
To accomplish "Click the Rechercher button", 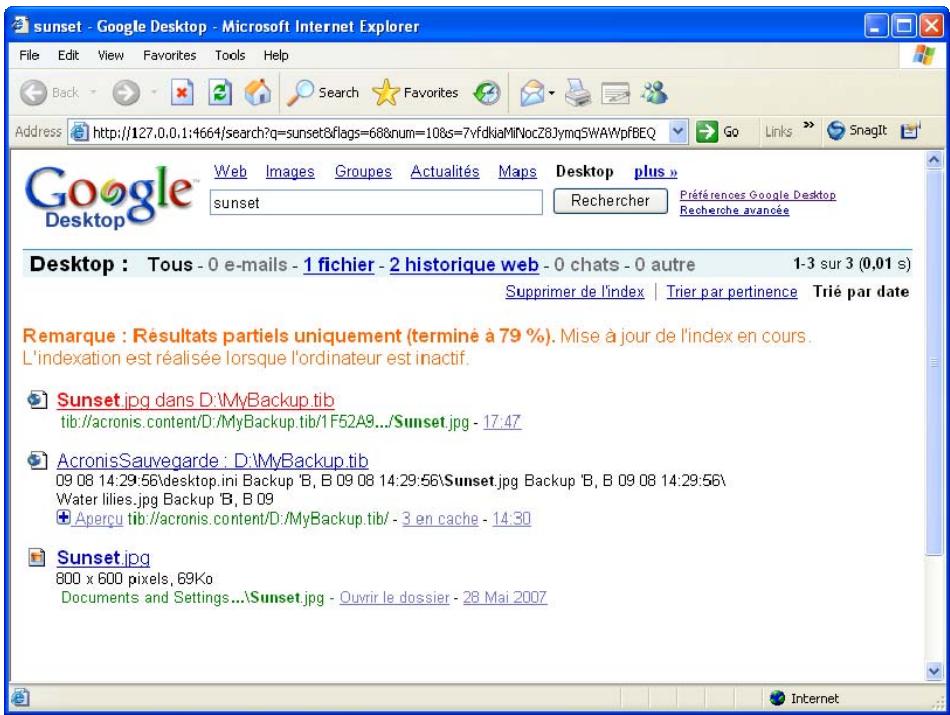I will (x=610, y=201).
